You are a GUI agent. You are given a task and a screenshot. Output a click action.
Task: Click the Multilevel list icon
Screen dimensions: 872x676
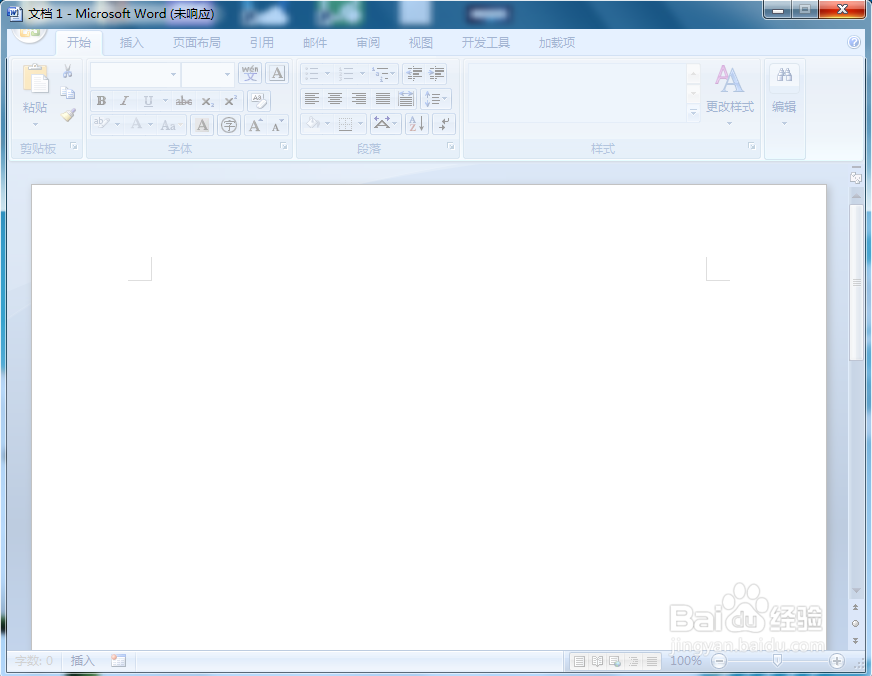pyautogui.click(x=382, y=73)
